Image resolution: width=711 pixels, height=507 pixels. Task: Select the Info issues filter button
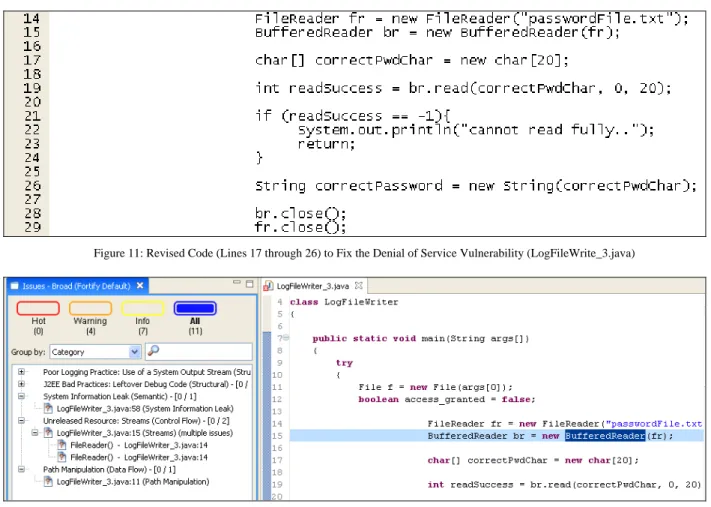click(143, 308)
